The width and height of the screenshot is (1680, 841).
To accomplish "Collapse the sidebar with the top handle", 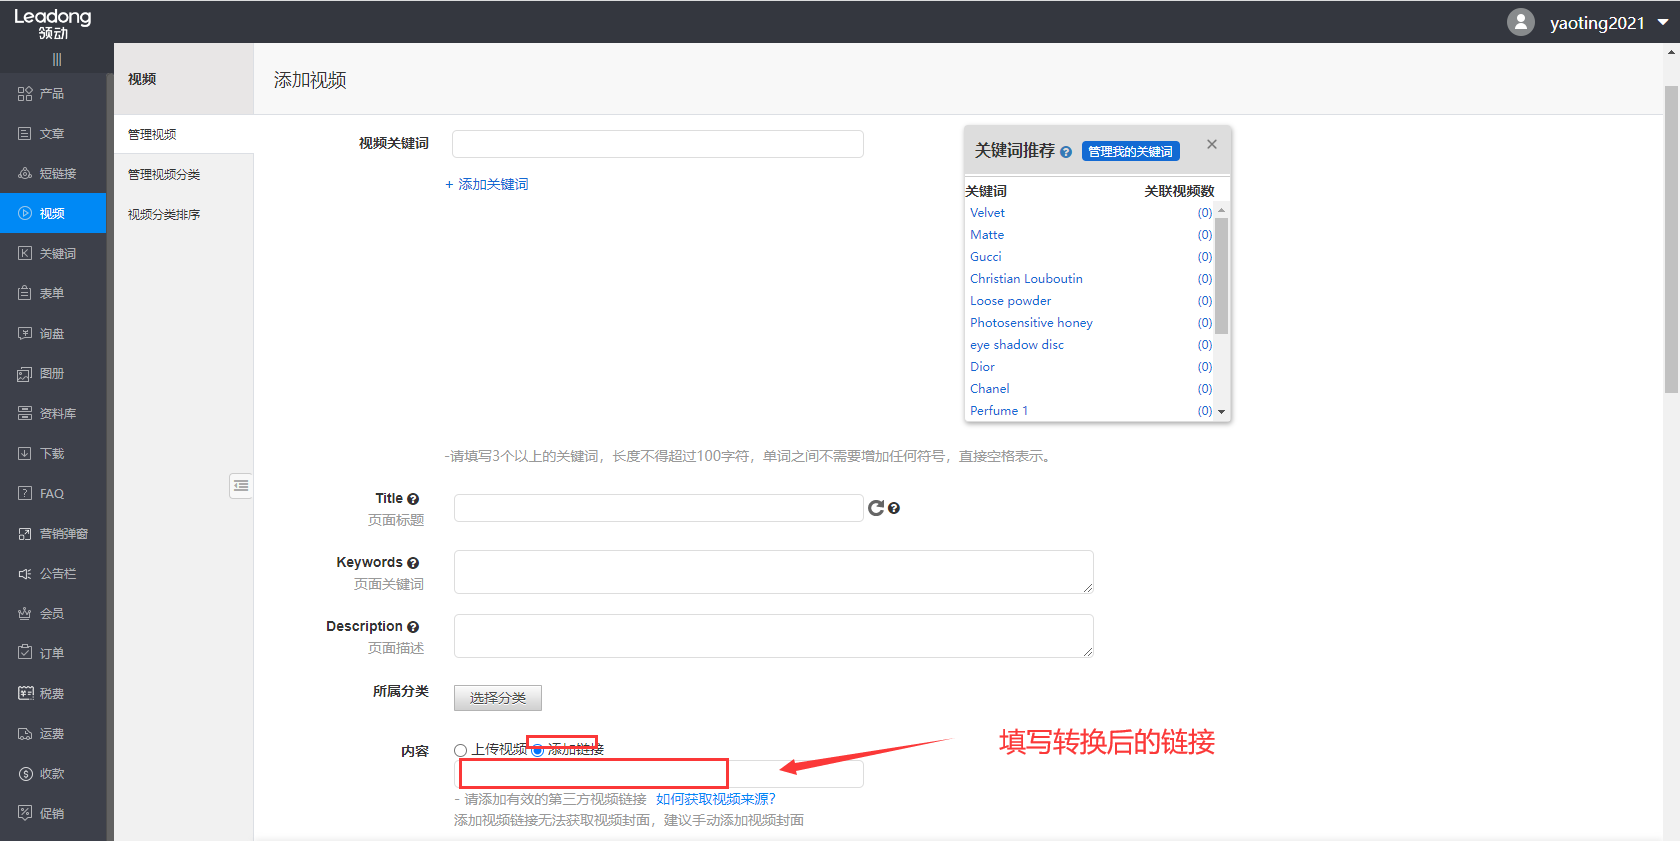I will coord(56,60).
